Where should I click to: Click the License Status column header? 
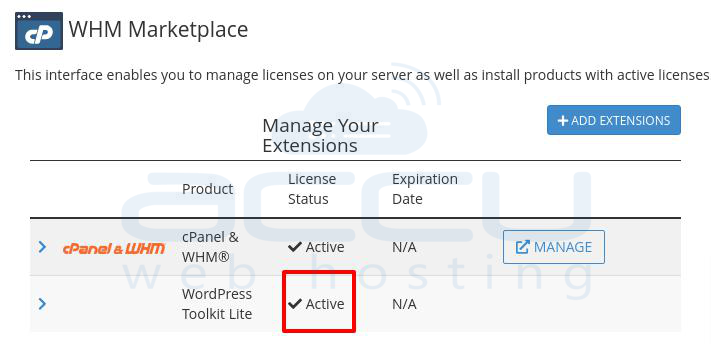(312, 189)
